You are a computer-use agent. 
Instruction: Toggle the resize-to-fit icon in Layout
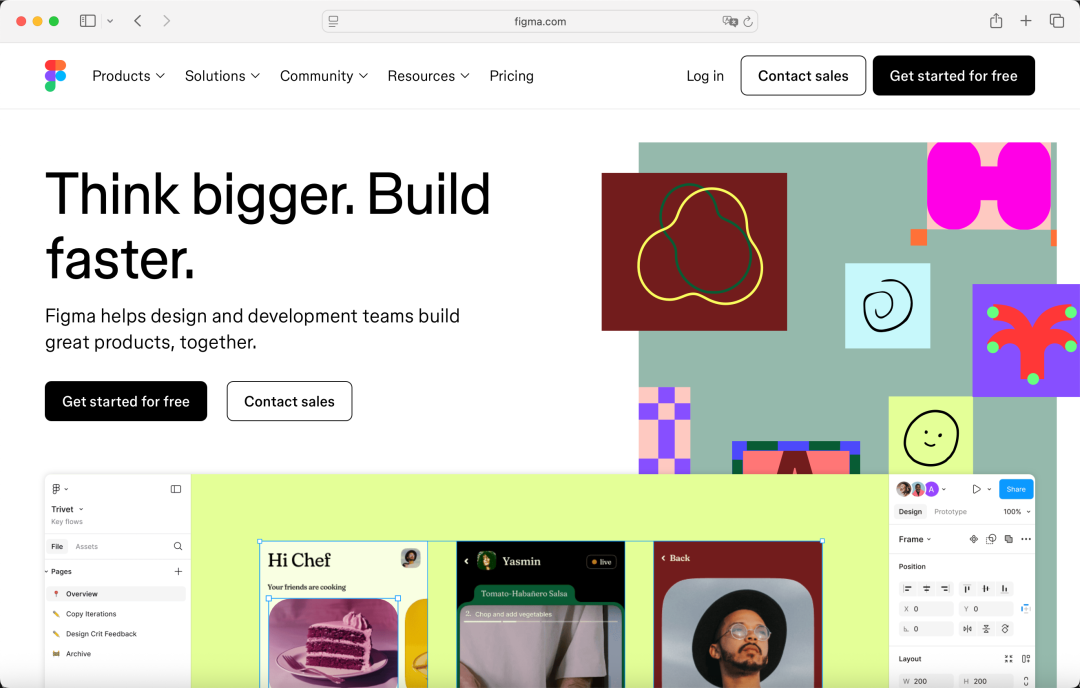tap(1008, 659)
